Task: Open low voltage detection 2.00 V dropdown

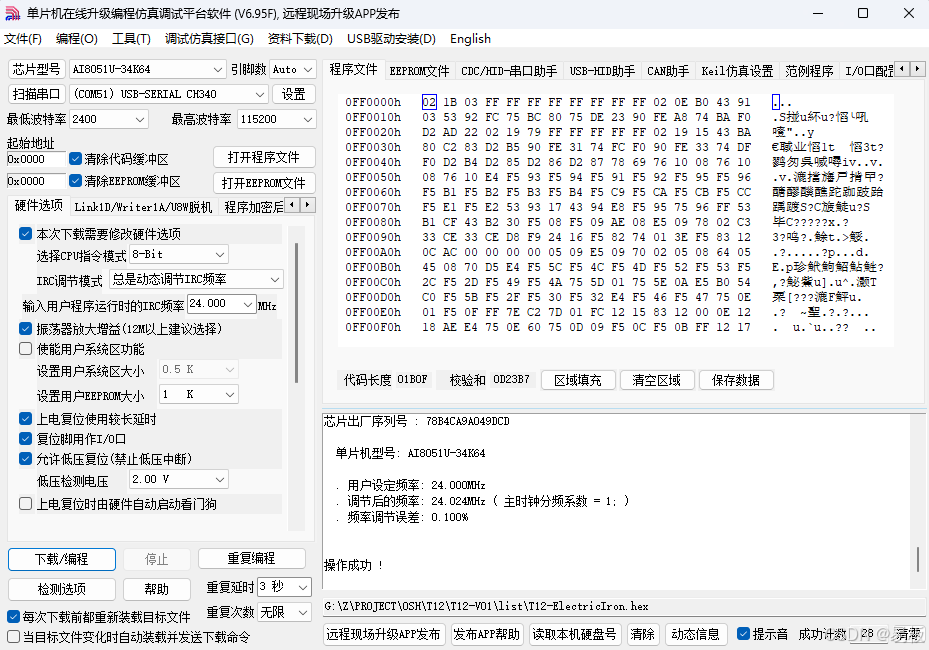Action: tap(178, 479)
